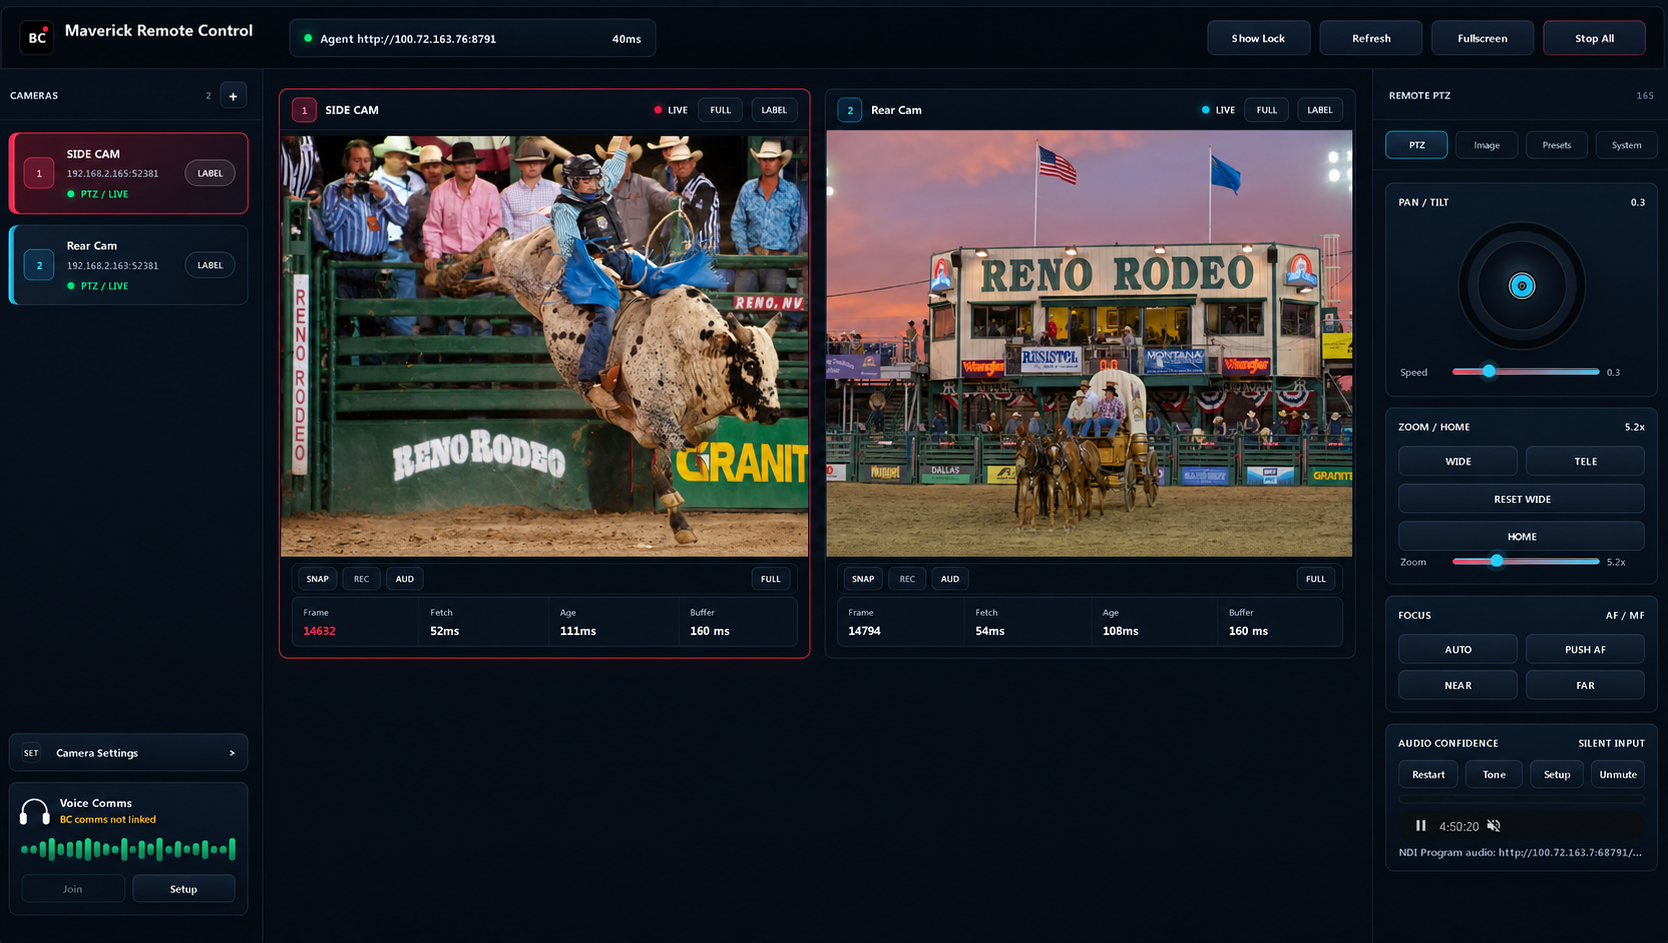Toggle AUD on the SIDE CAM viewer
The width and height of the screenshot is (1668, 943).
404,579
